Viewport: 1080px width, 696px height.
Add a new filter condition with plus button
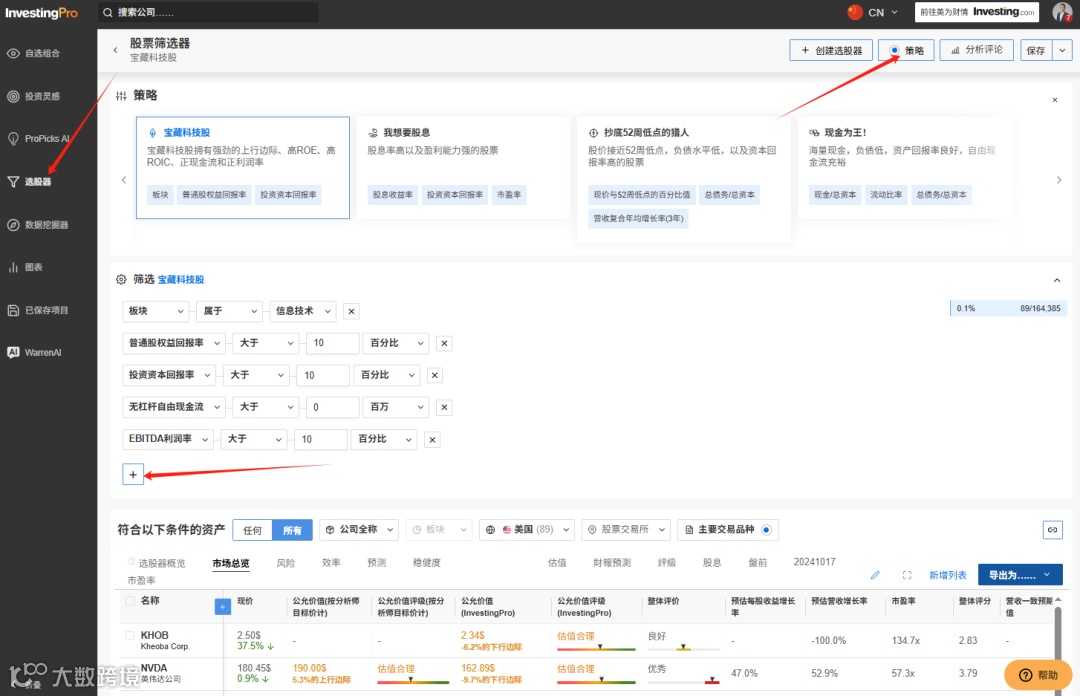click(x=133, y=474)
